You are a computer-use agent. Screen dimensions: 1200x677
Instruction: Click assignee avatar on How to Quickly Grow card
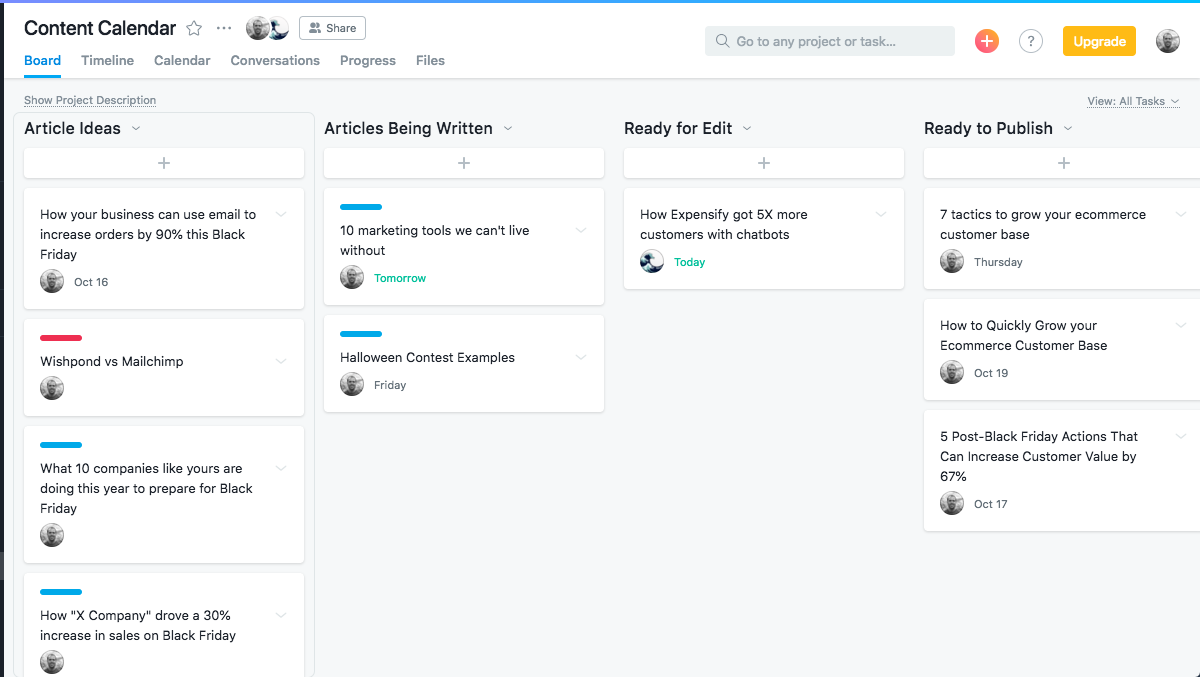pyautogui.click(x=952, y=372)
